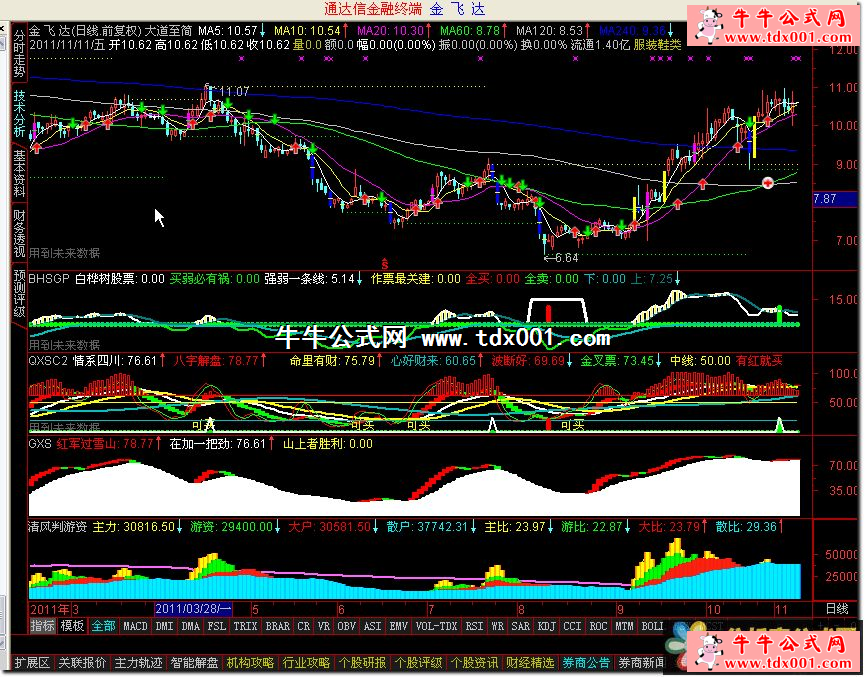
Task: Expand the 扩展区 extension panel
Action: tap(32, 662)
